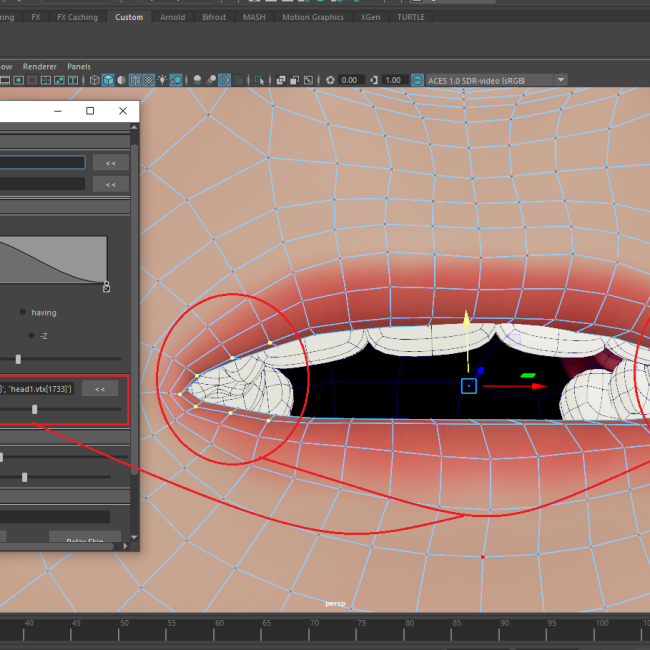The width and height of the screenshot is (650, 650).
Task: Click the second dark dialog text field
Action: pos(43,184)
